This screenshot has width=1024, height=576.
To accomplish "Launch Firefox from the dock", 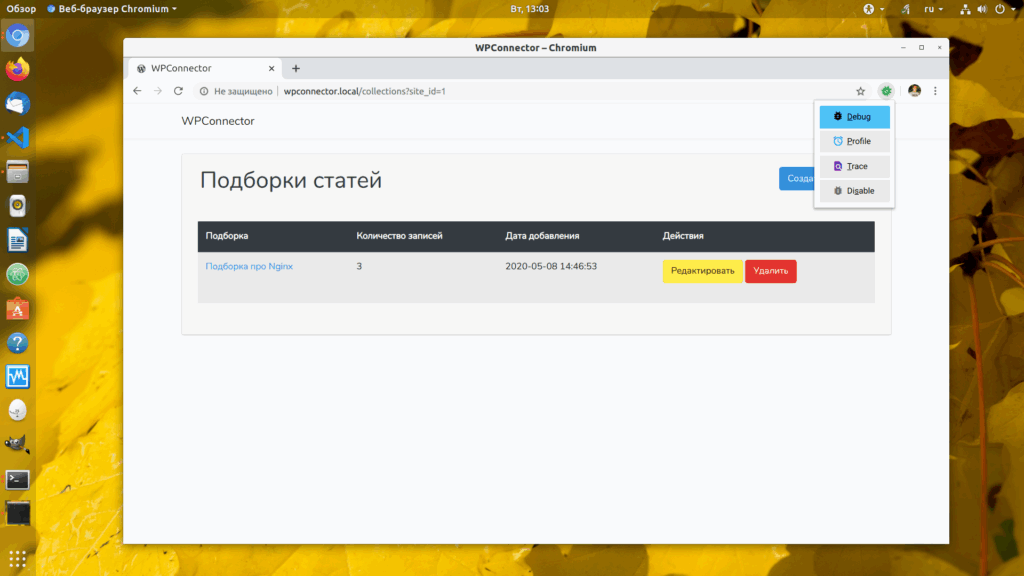I will coord(18,69).
